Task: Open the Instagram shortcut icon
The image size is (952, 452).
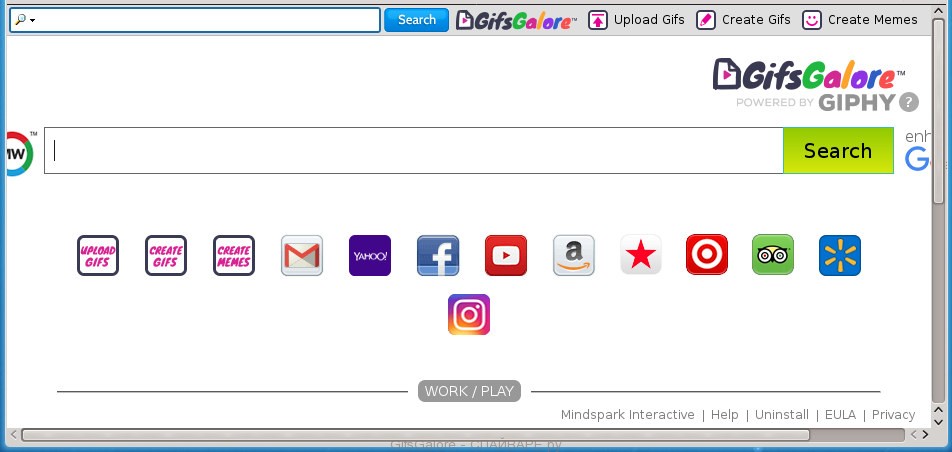Action: click(x=469, y=314)
